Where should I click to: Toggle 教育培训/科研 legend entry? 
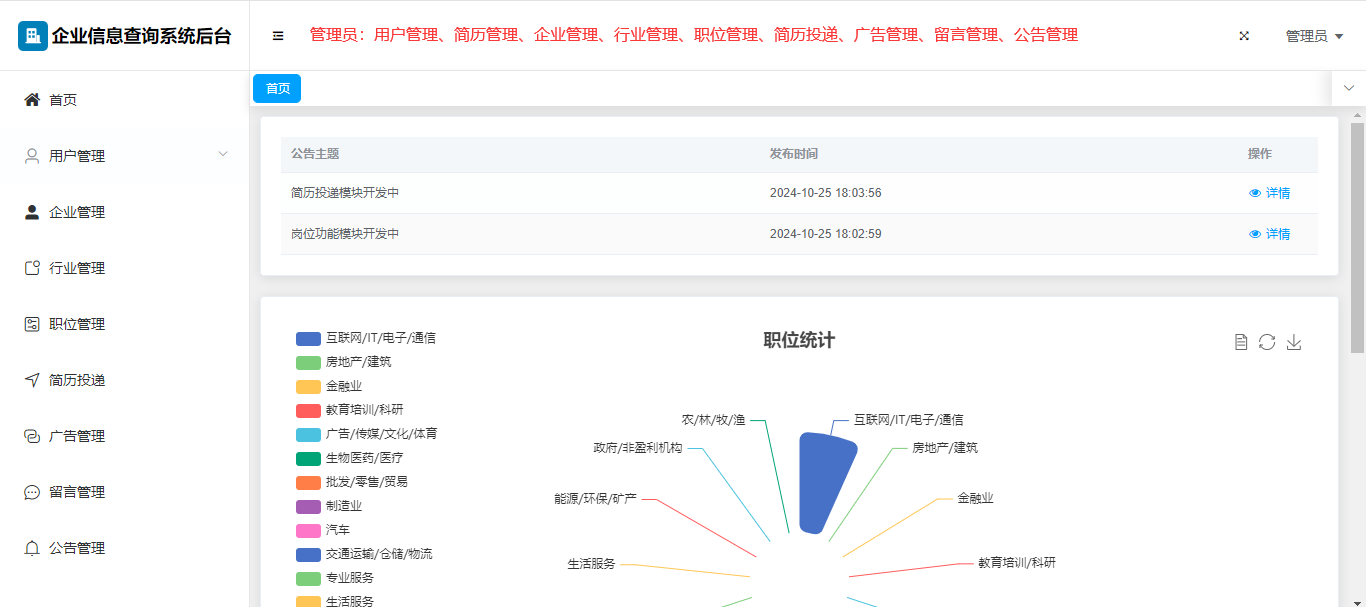coord(350,410)
